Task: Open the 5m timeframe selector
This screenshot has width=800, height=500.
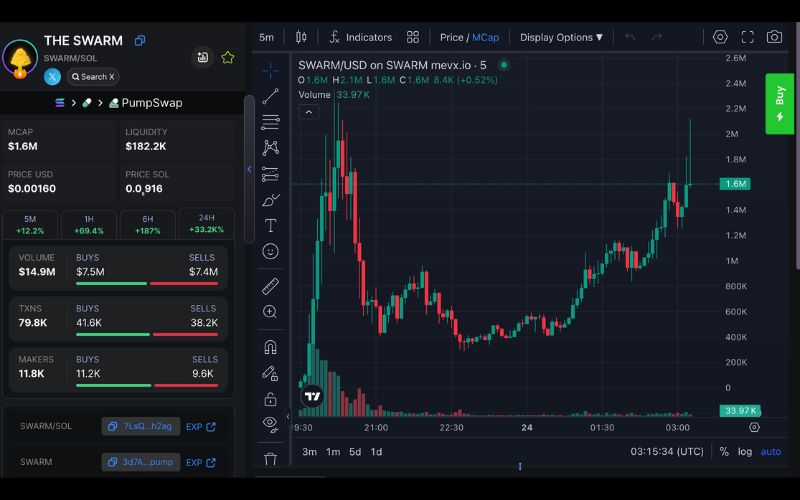Action: [266, 37]
